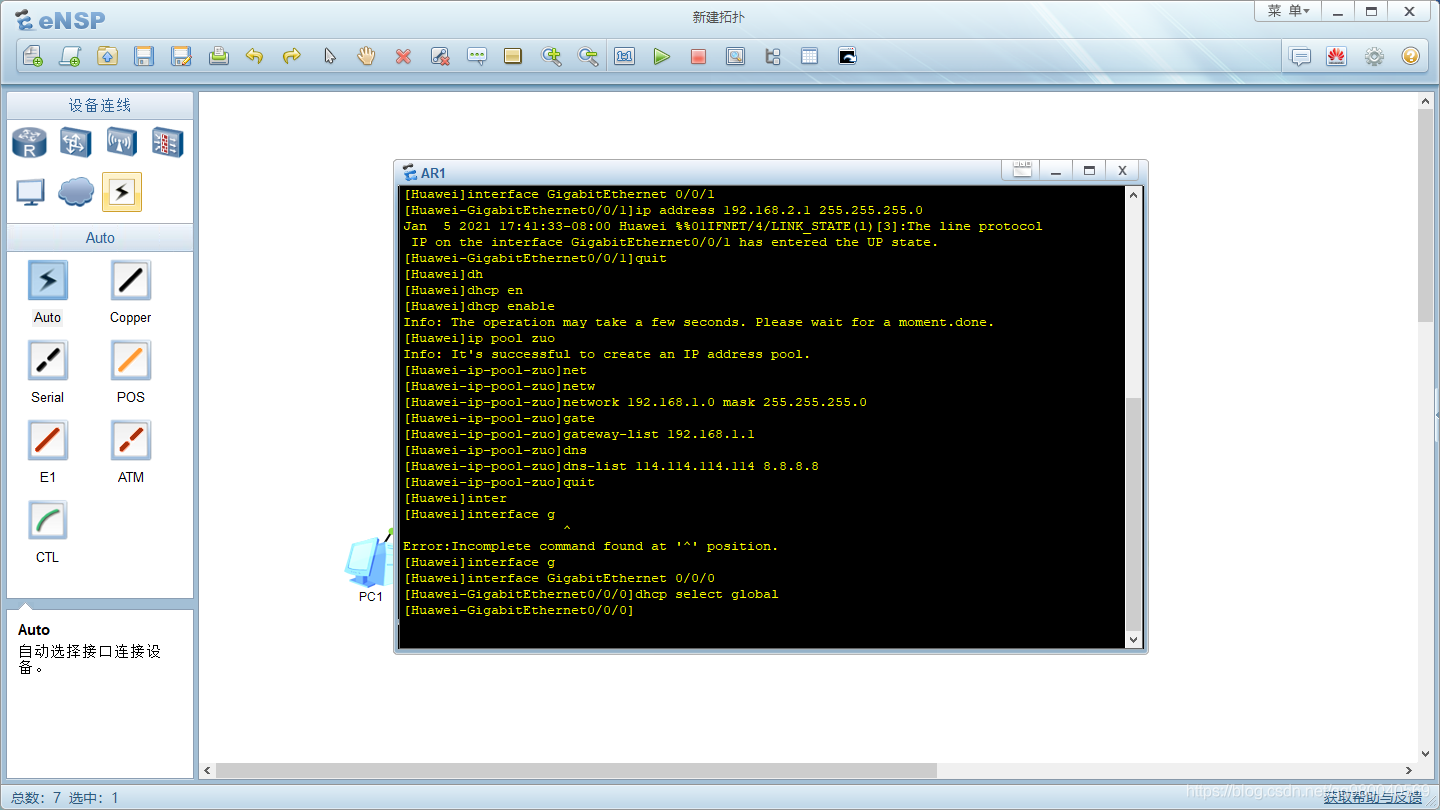
Task: Click the canvas vertical scrollbar thumb
Action: click(x=1426, y=215)
